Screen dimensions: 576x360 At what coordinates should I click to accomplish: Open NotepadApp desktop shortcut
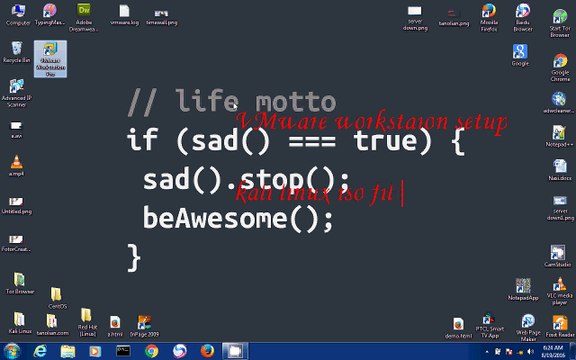(523, 289)
